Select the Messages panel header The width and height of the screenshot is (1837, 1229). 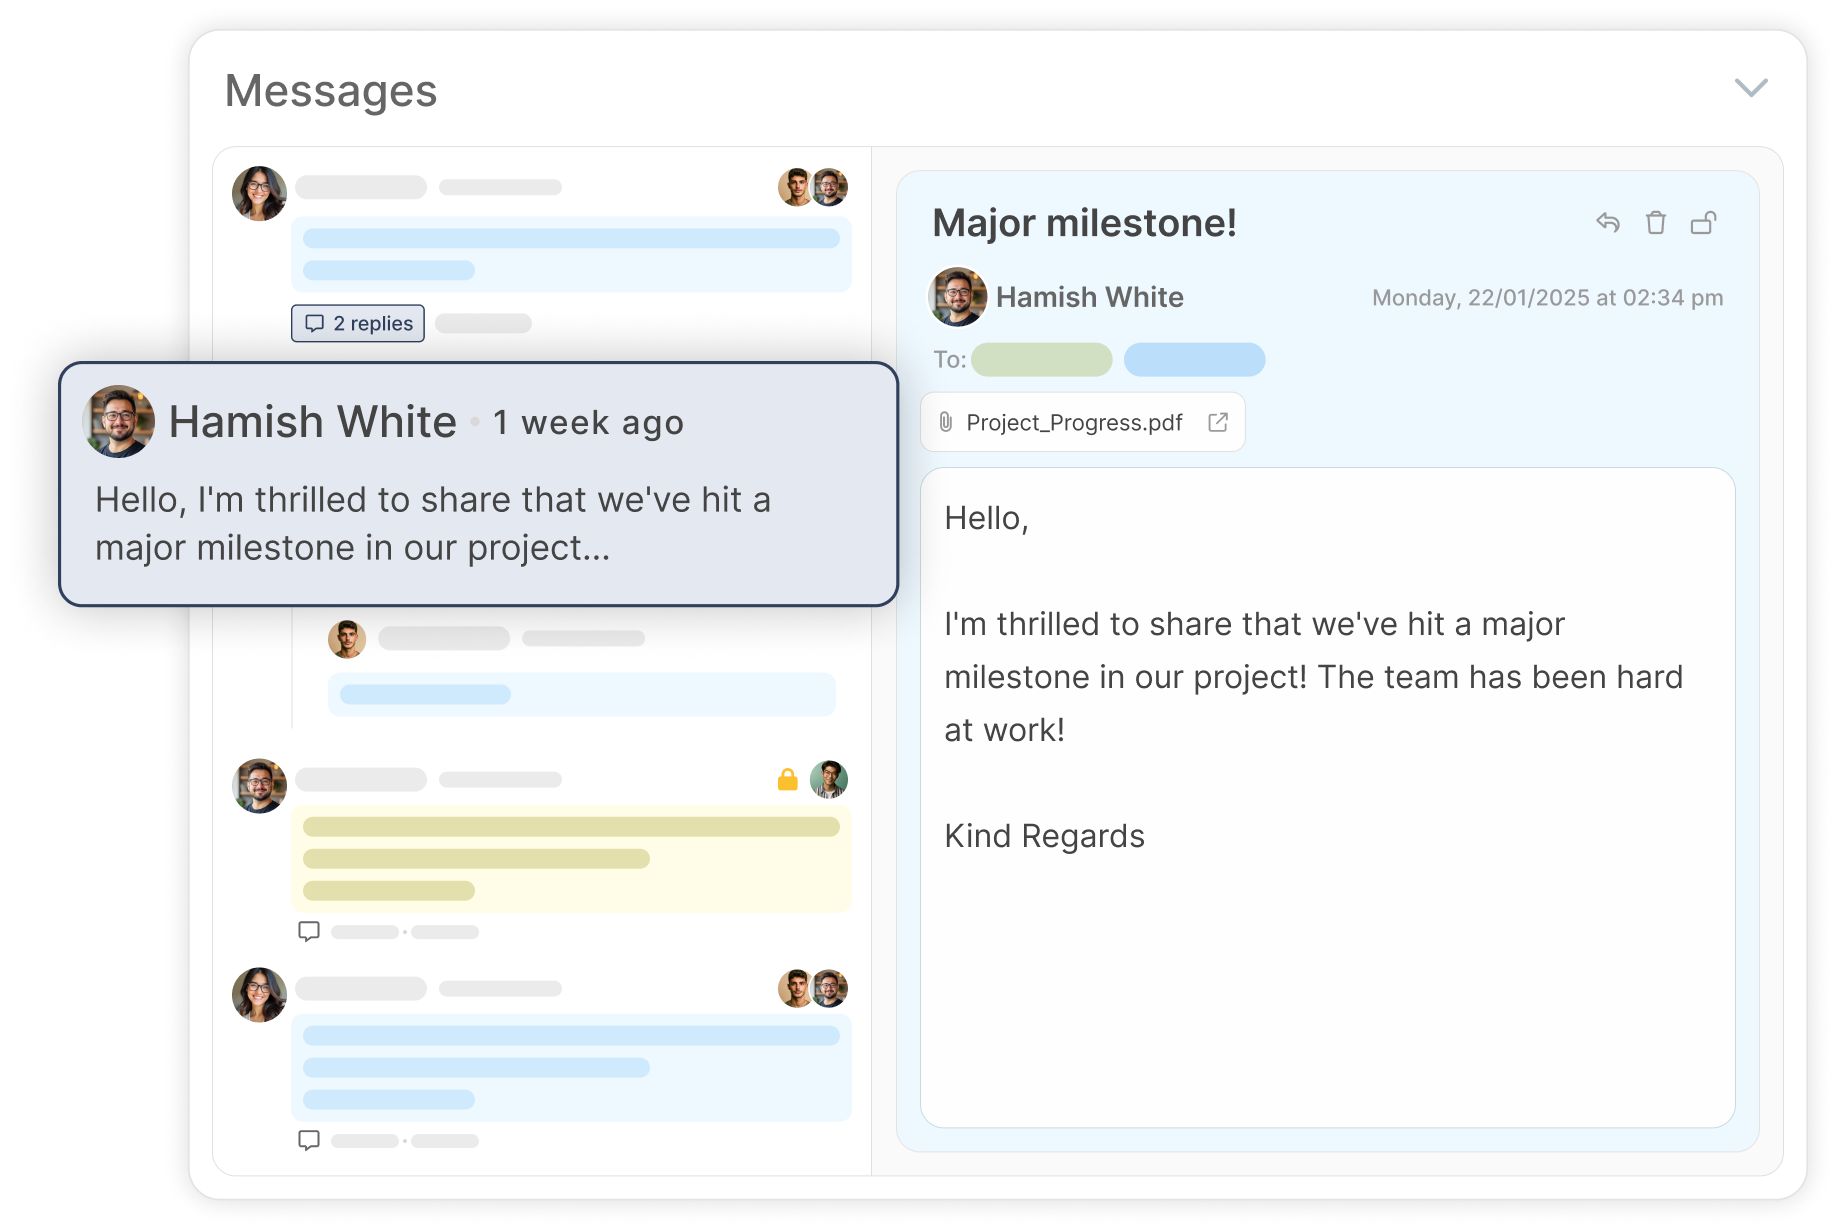click(331, 90)
